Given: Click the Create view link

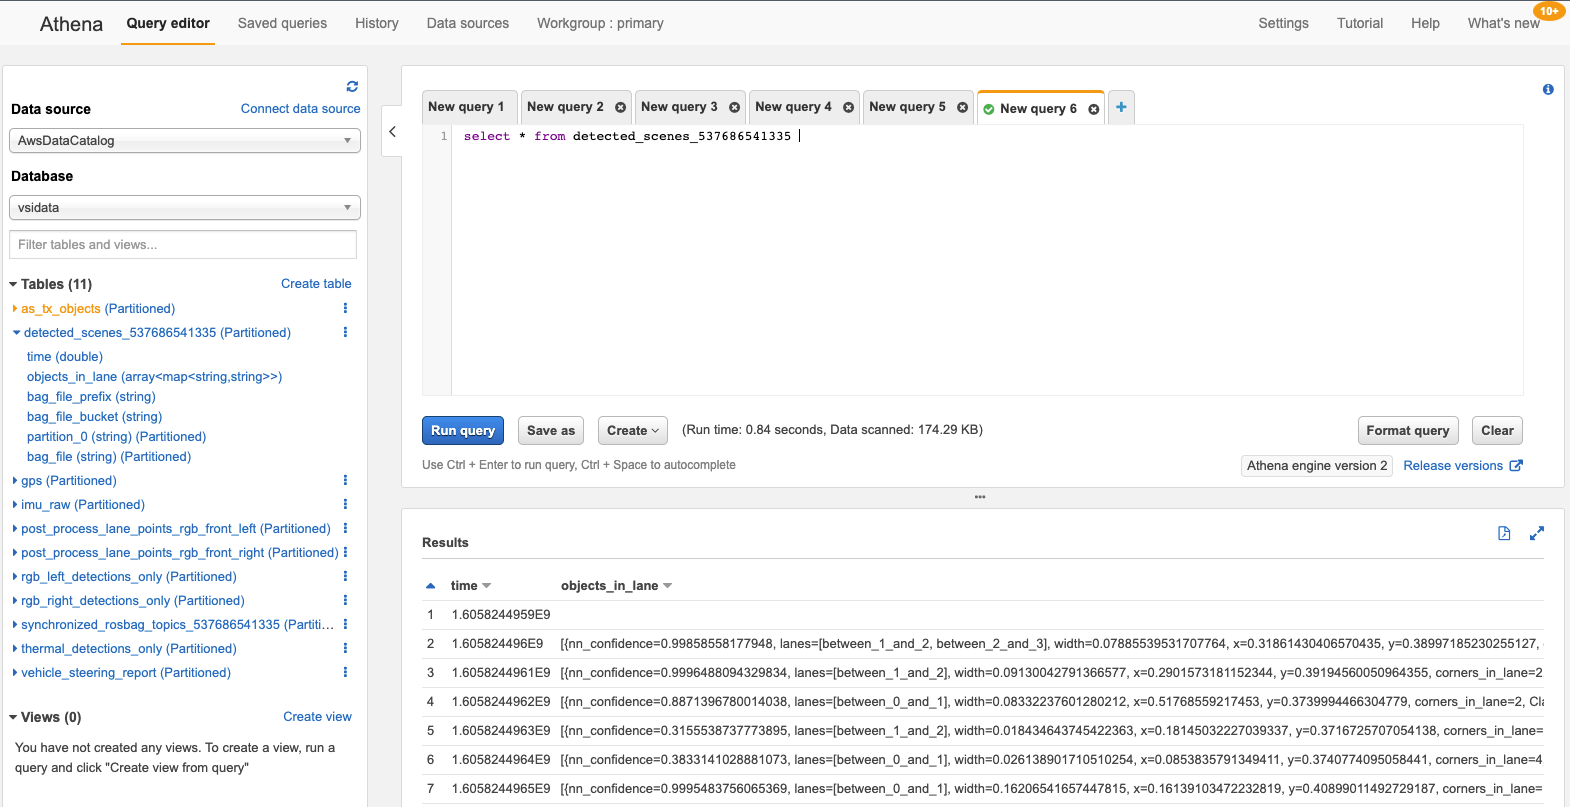Looking at the screenshot, I should pyautogui.click(x=317, y=717).
